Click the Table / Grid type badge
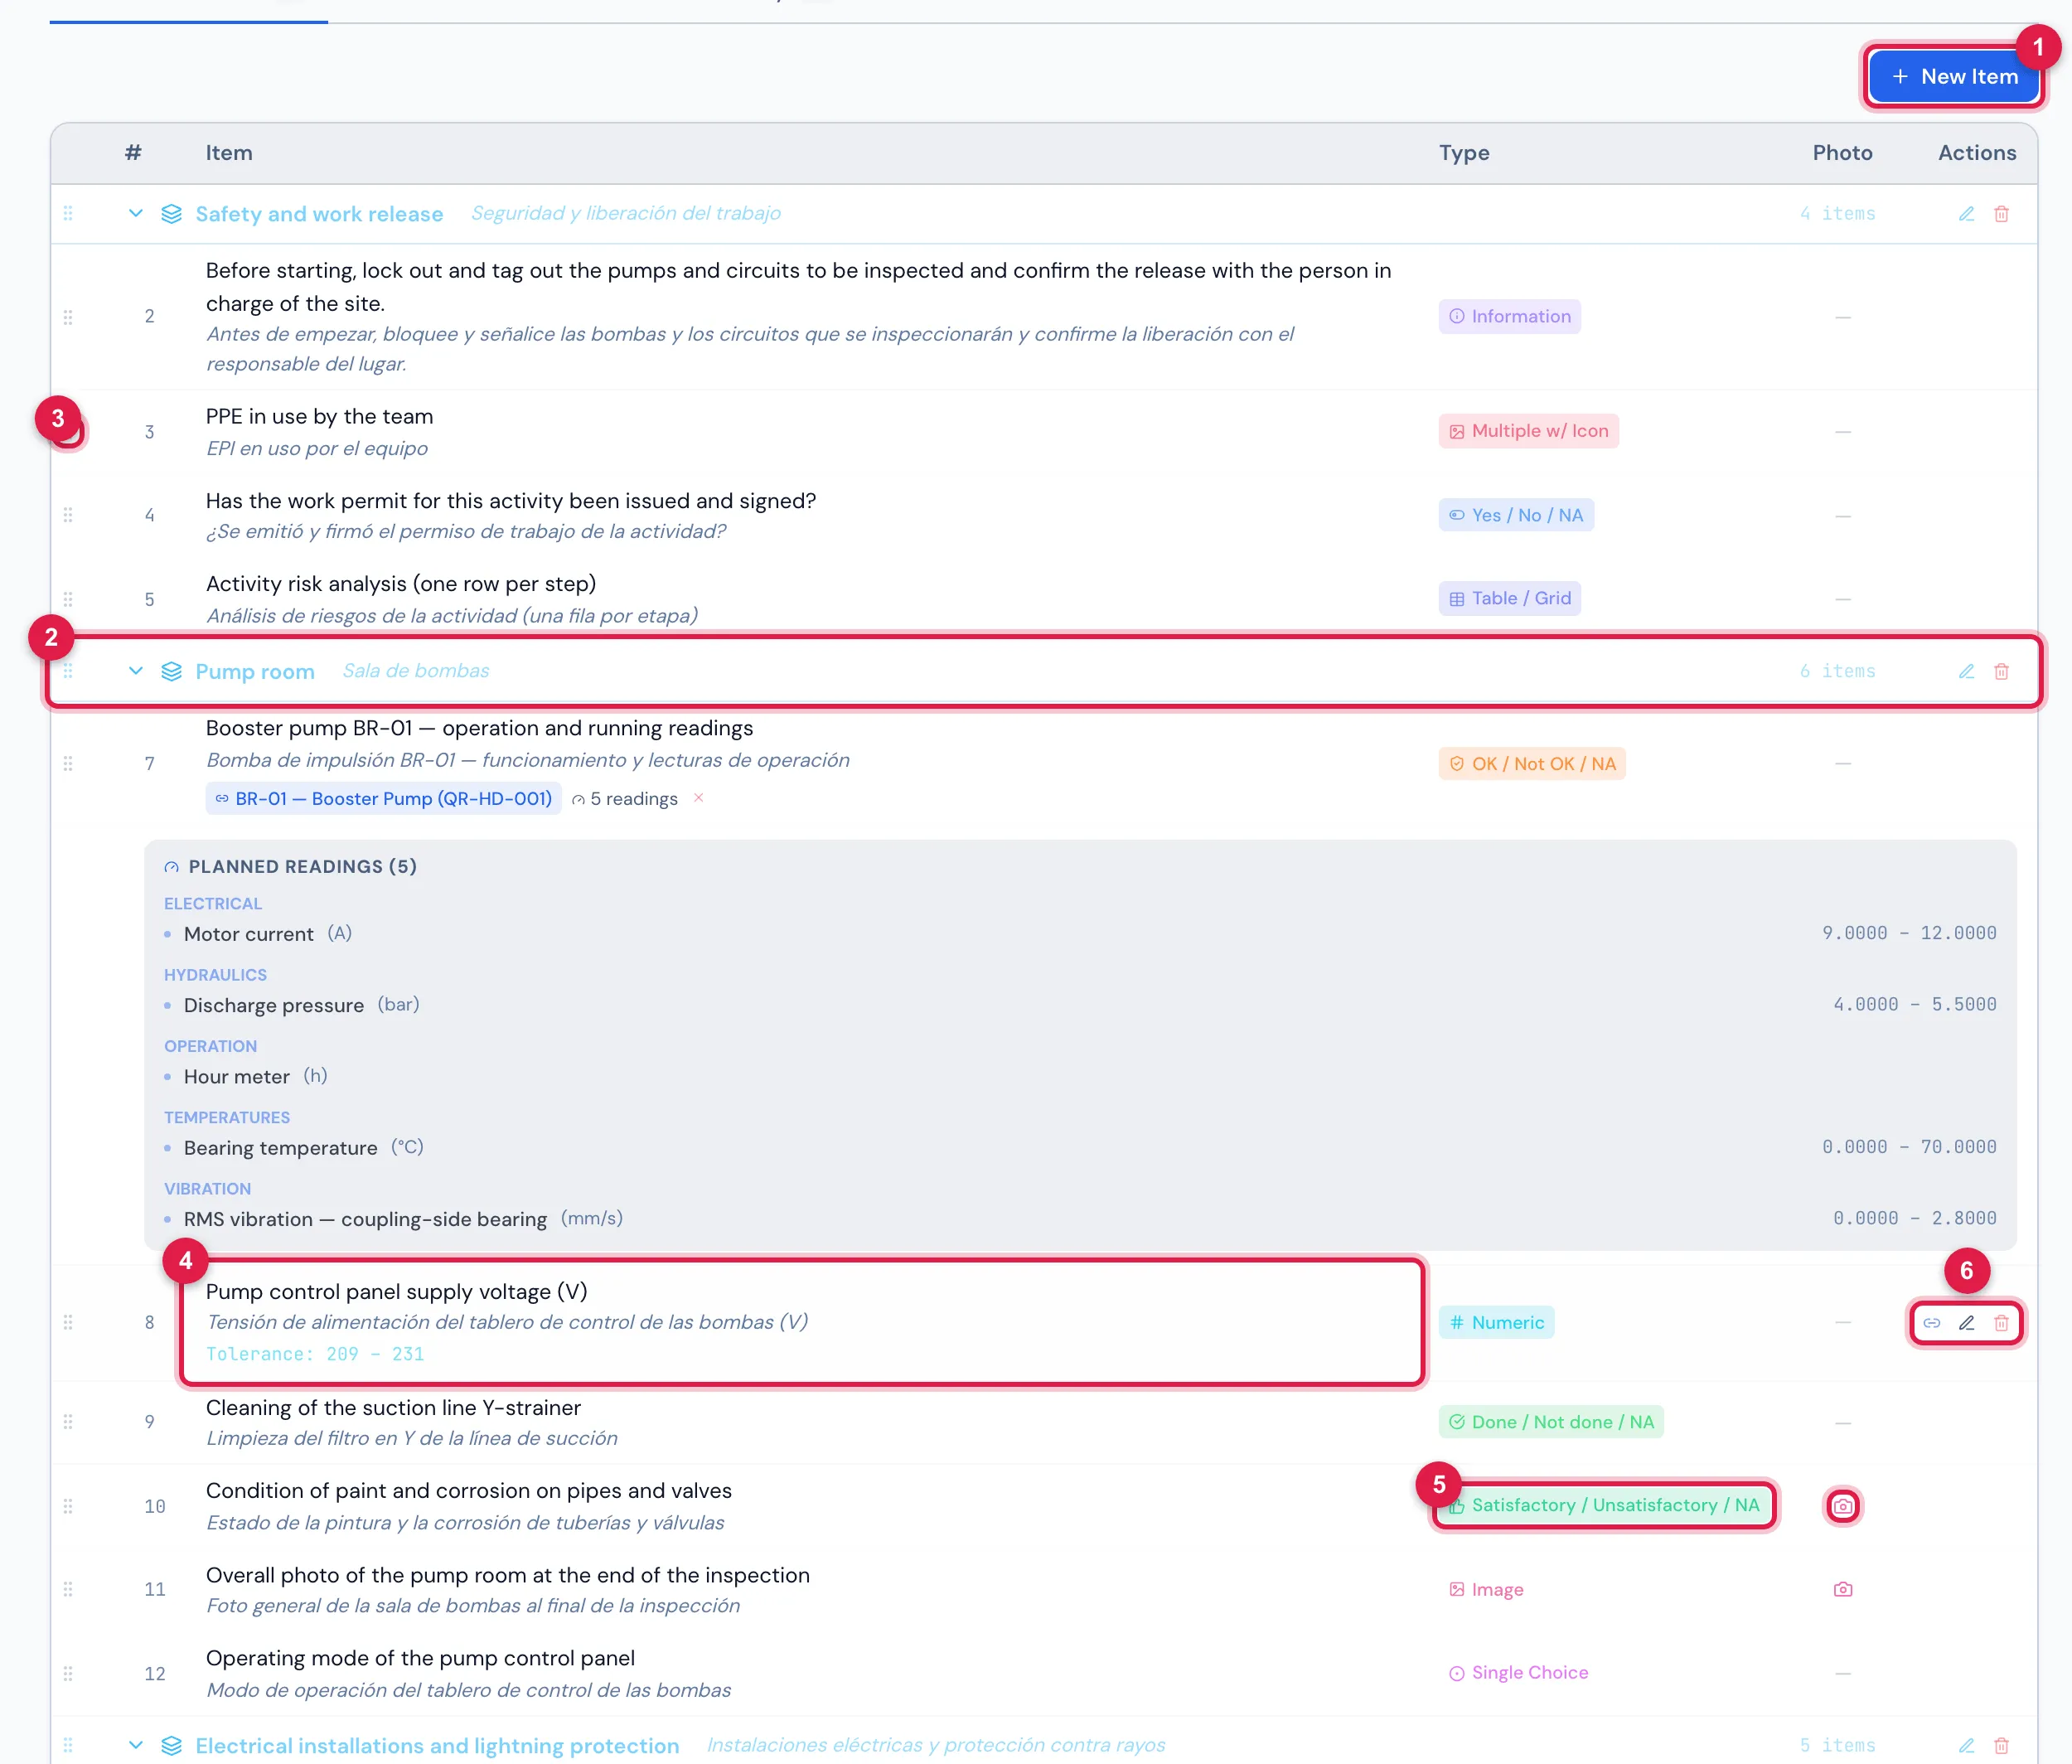 coord(1509,598)
